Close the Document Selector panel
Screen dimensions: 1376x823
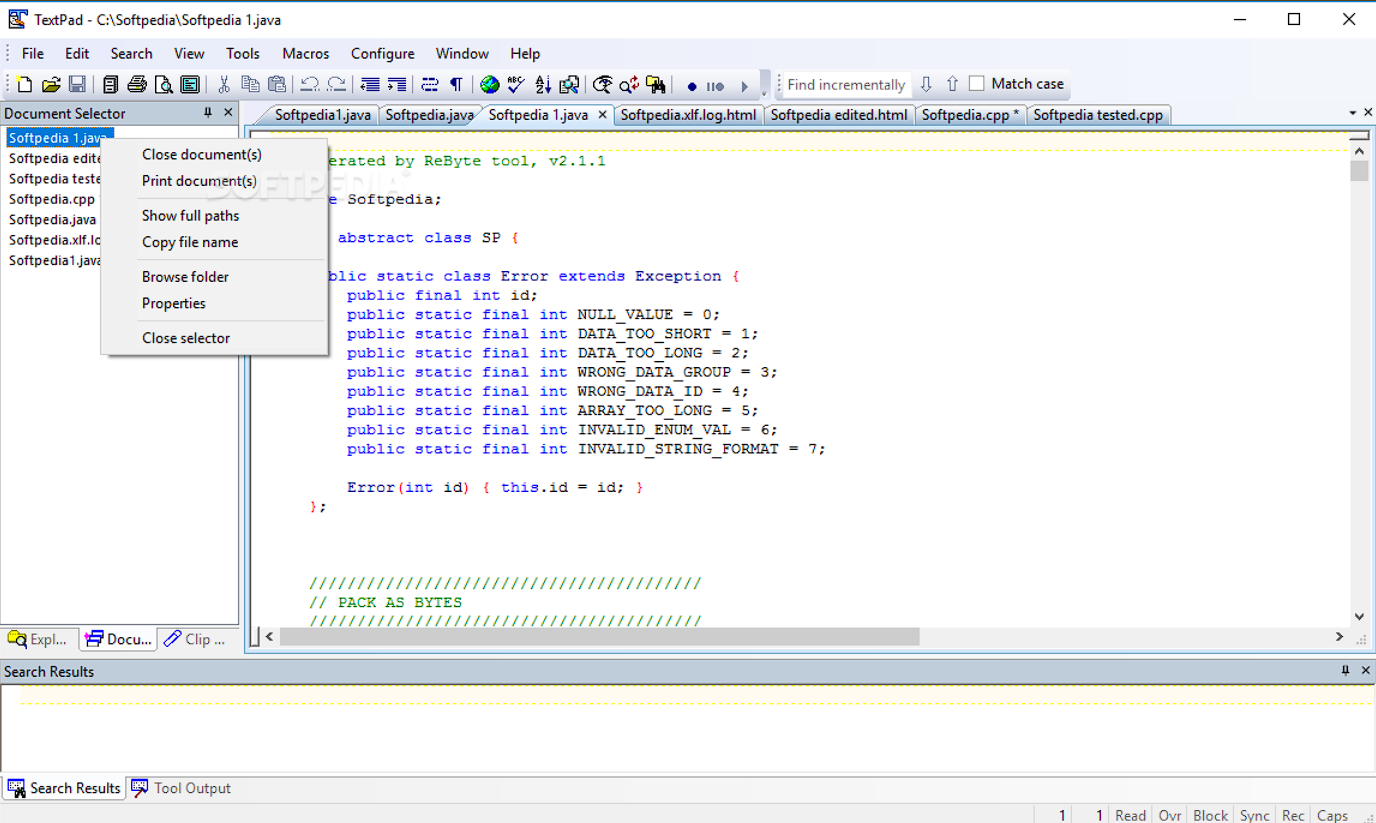tap(228, 113)
